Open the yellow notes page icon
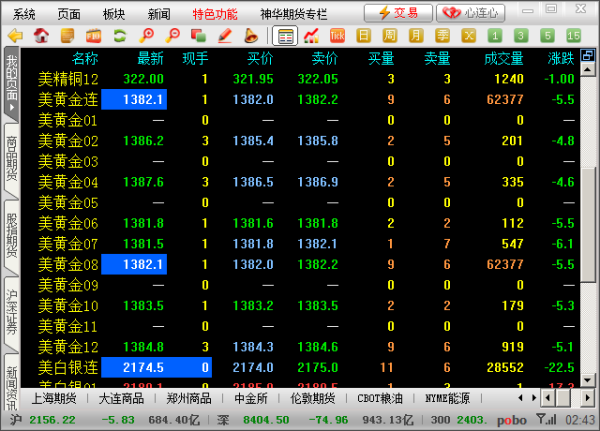This screenshot has height=431, width=600. 67,36
